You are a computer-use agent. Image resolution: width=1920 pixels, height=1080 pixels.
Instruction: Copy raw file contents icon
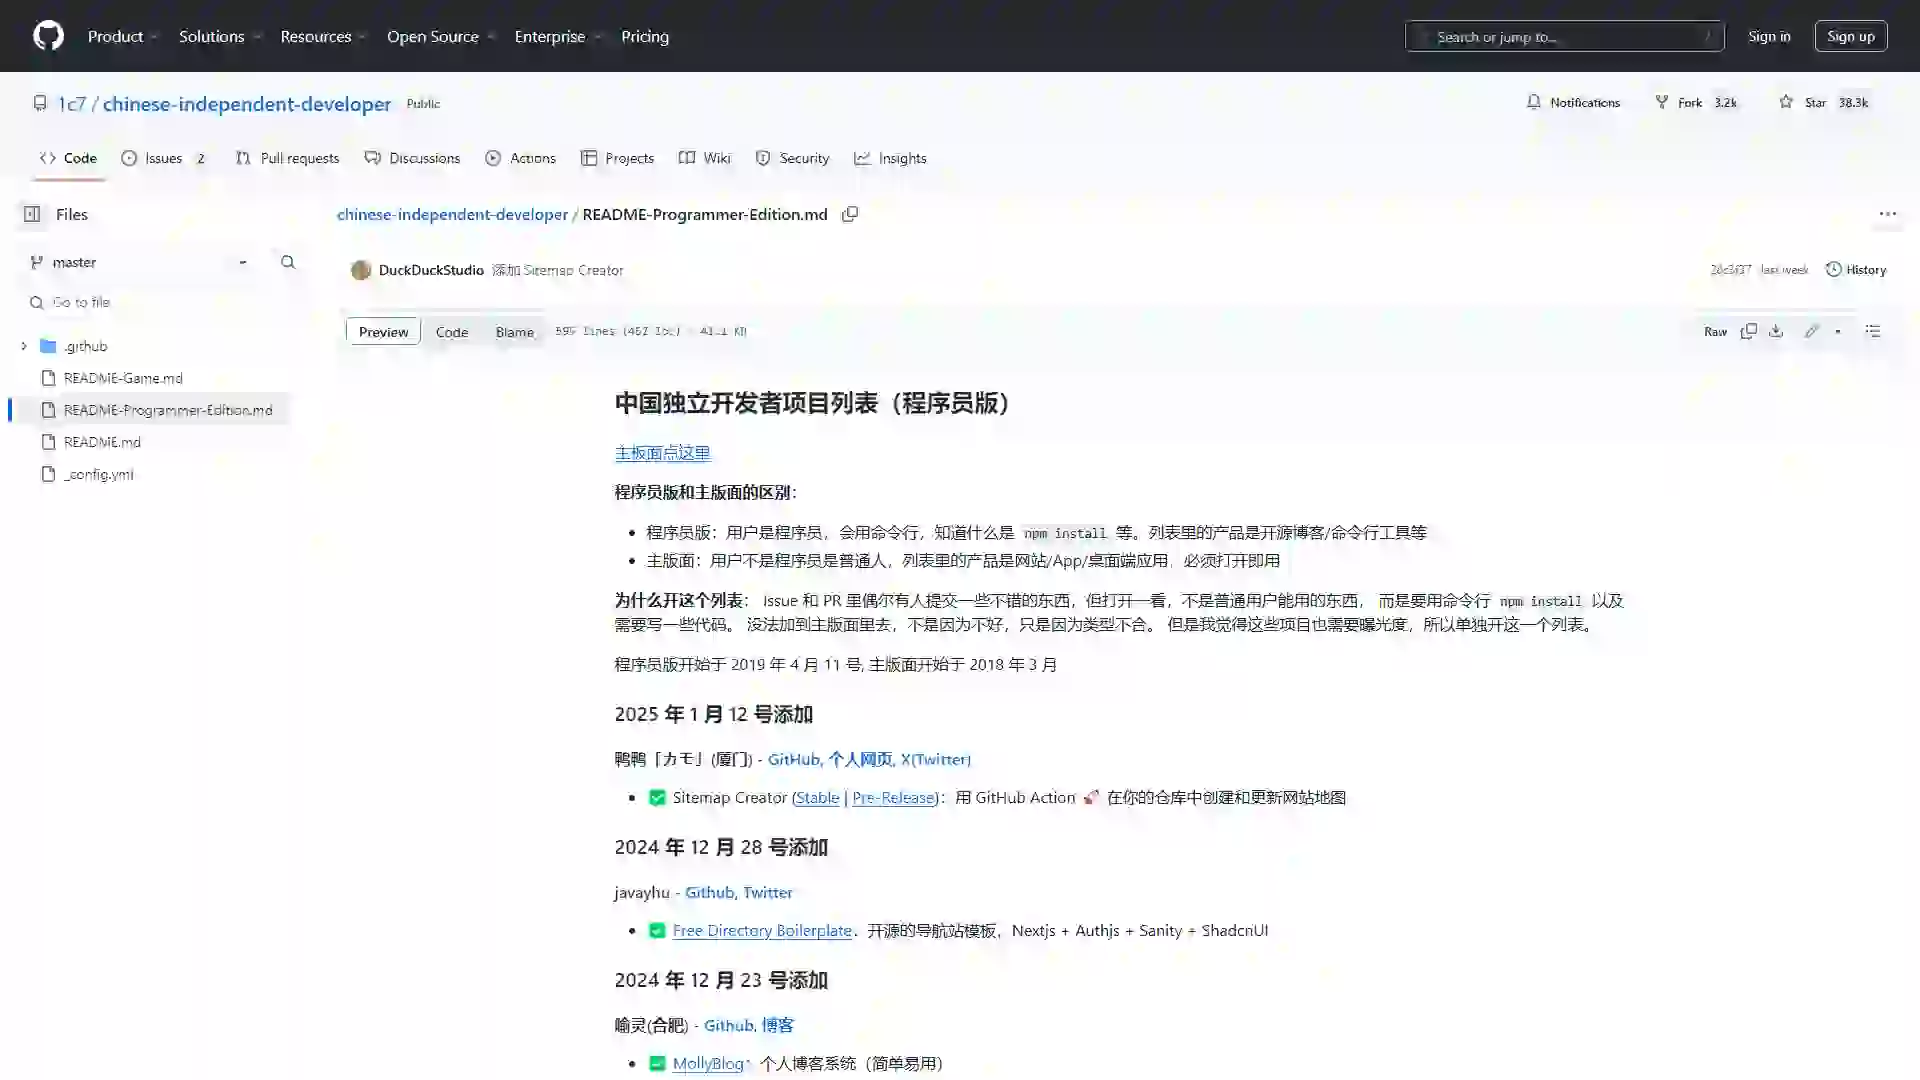1748,331
